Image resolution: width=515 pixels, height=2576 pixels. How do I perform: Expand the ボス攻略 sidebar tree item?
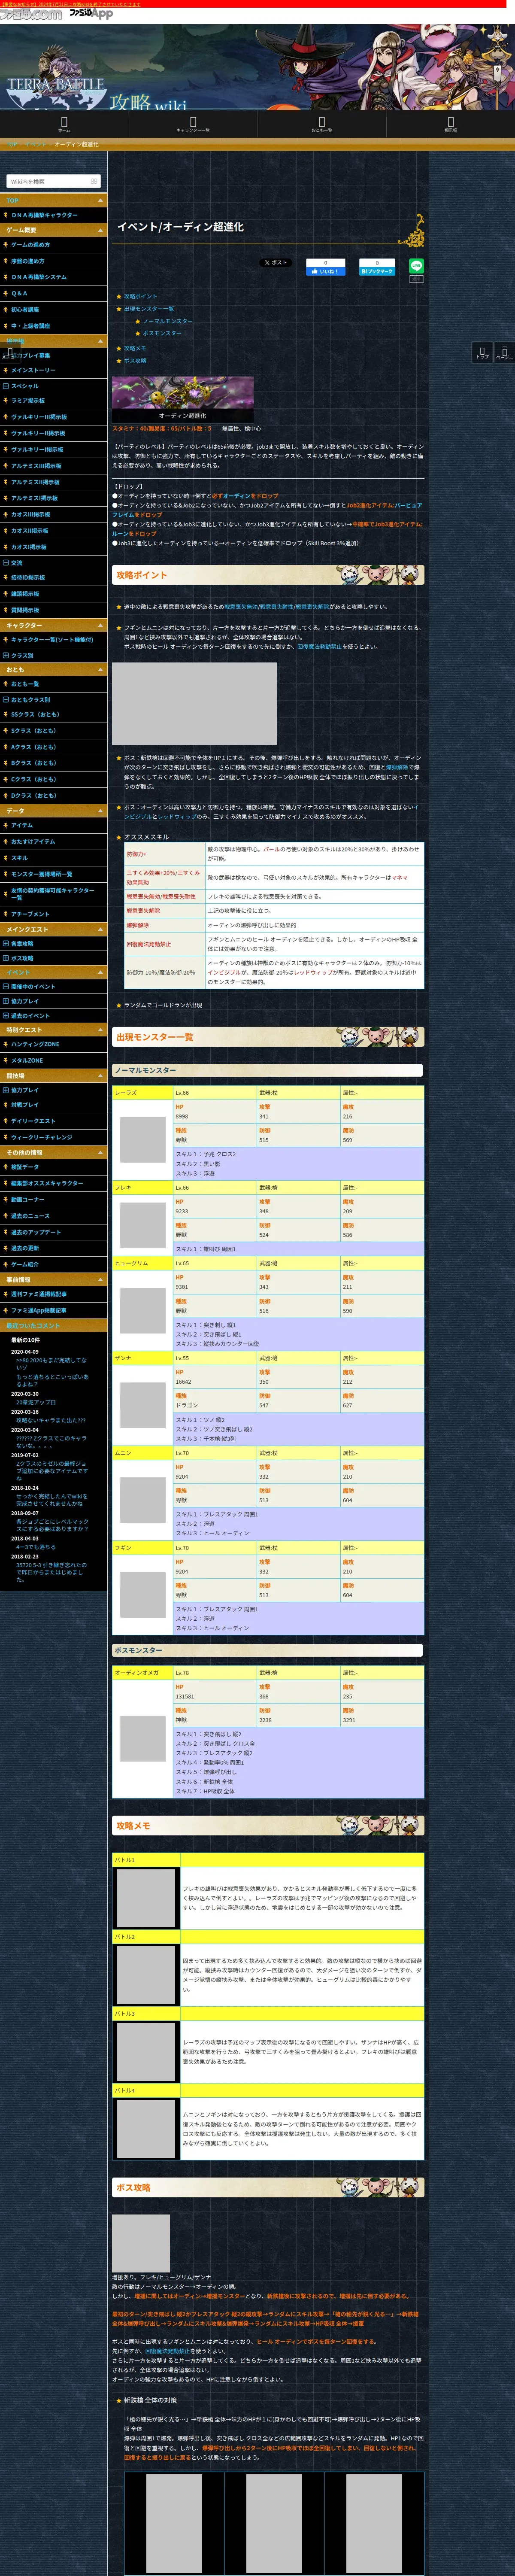click(6, 958)
